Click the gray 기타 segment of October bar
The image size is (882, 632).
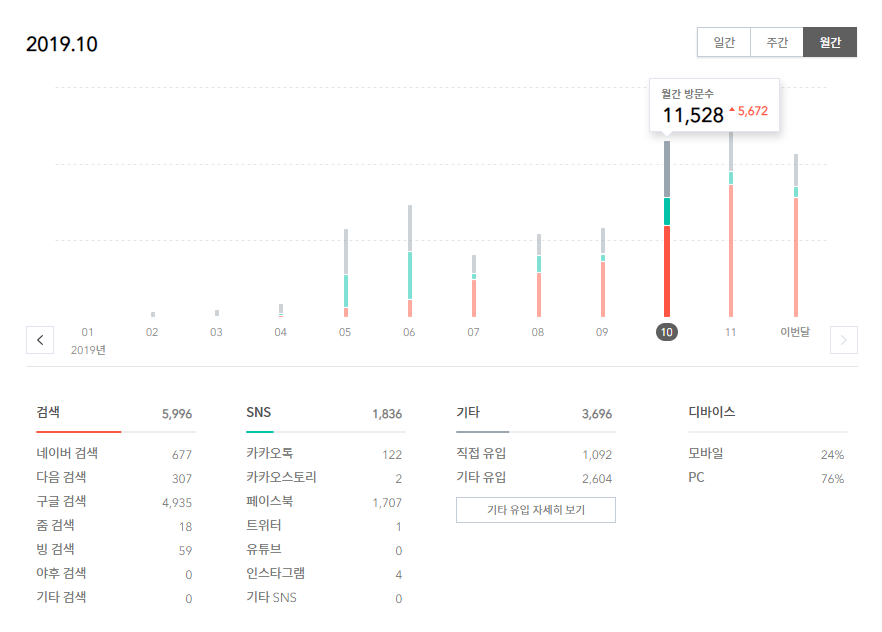coord(667,169)
